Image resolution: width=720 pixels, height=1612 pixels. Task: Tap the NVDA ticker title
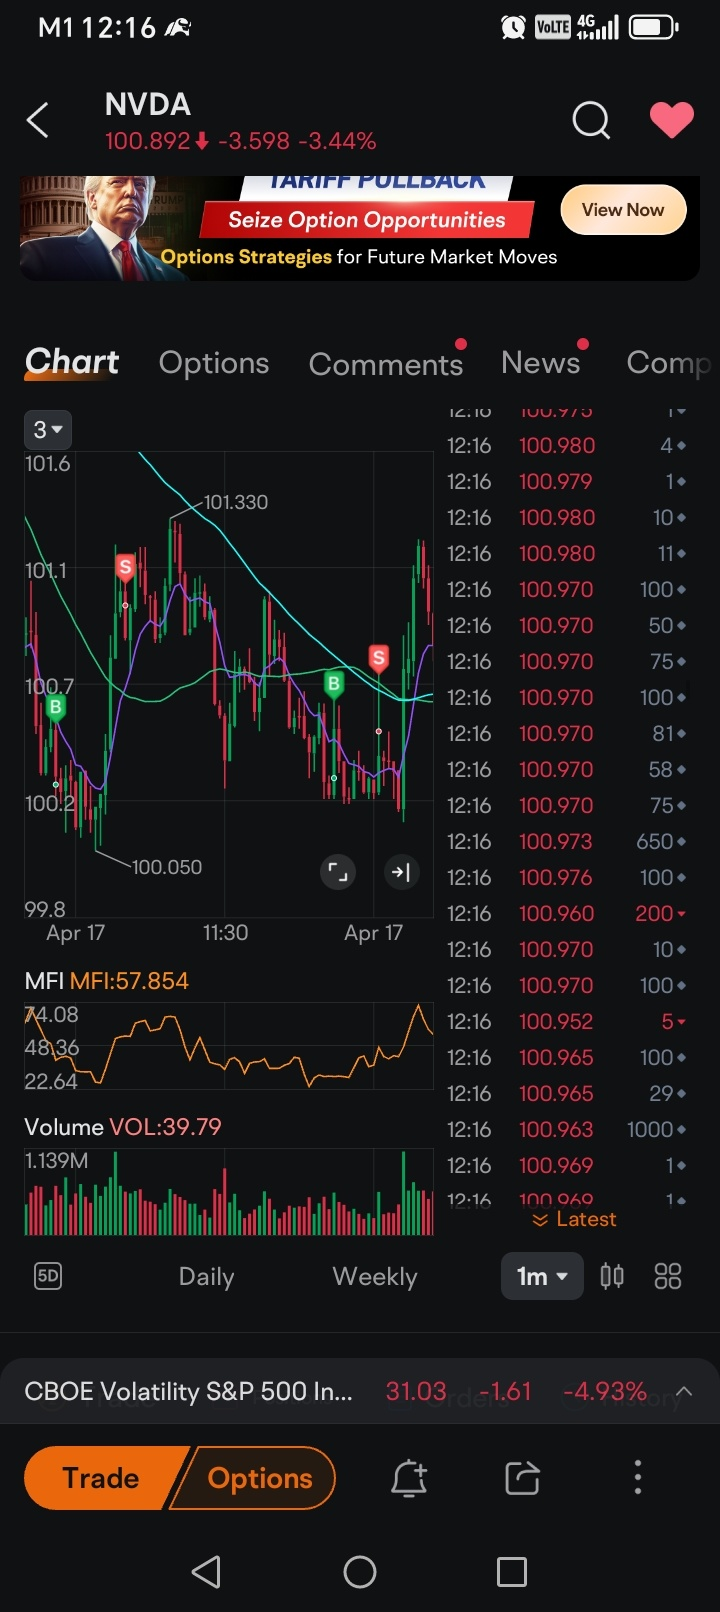(x=148, y=105)
